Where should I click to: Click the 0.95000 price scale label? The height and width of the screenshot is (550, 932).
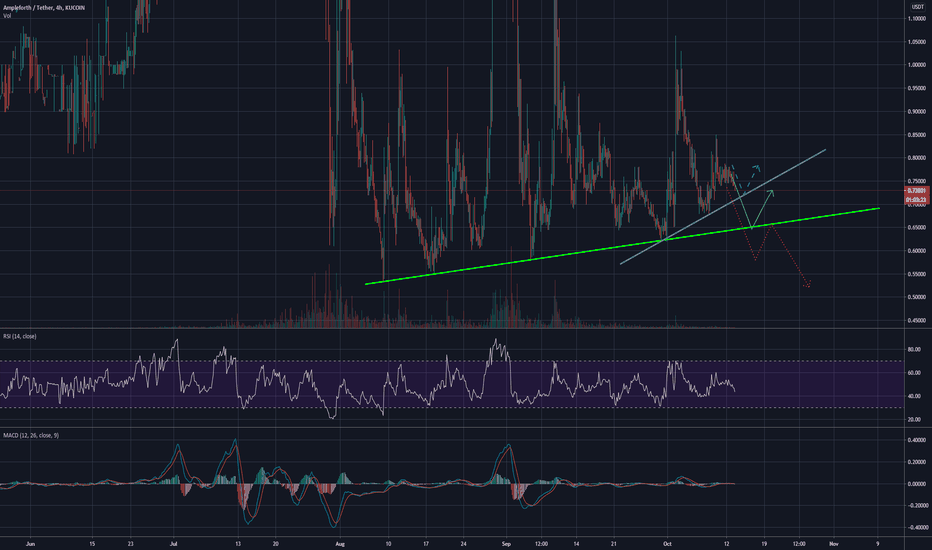tap(917, 88)
